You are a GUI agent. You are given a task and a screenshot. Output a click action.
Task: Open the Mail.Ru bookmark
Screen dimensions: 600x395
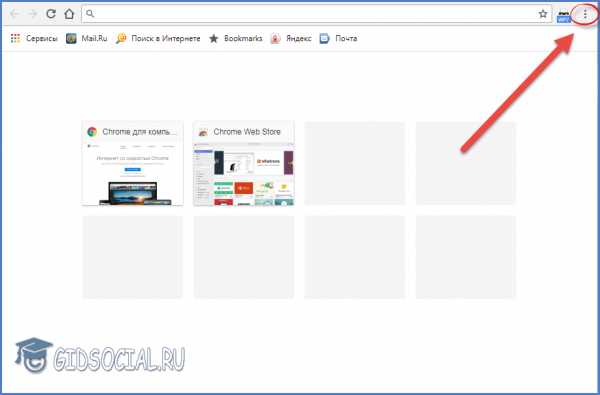pos(86,38)
